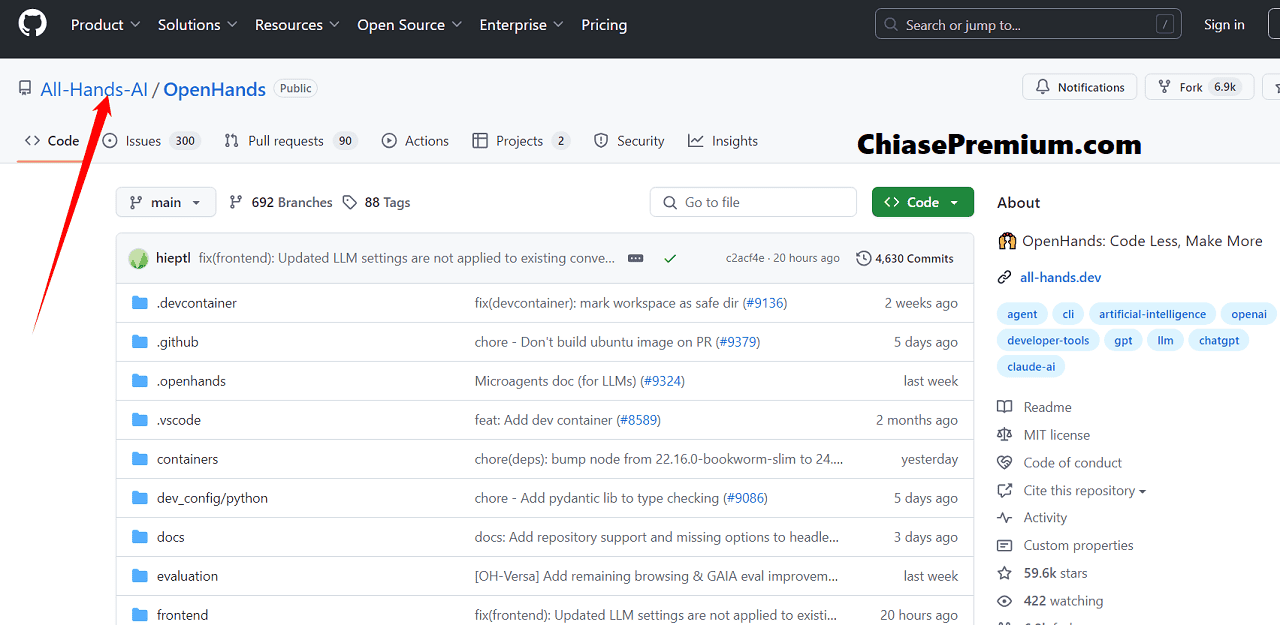This screenshot has height=625, width=1280.
Task: Click the developer-tools topic tag
Action: pos(1048,340)
